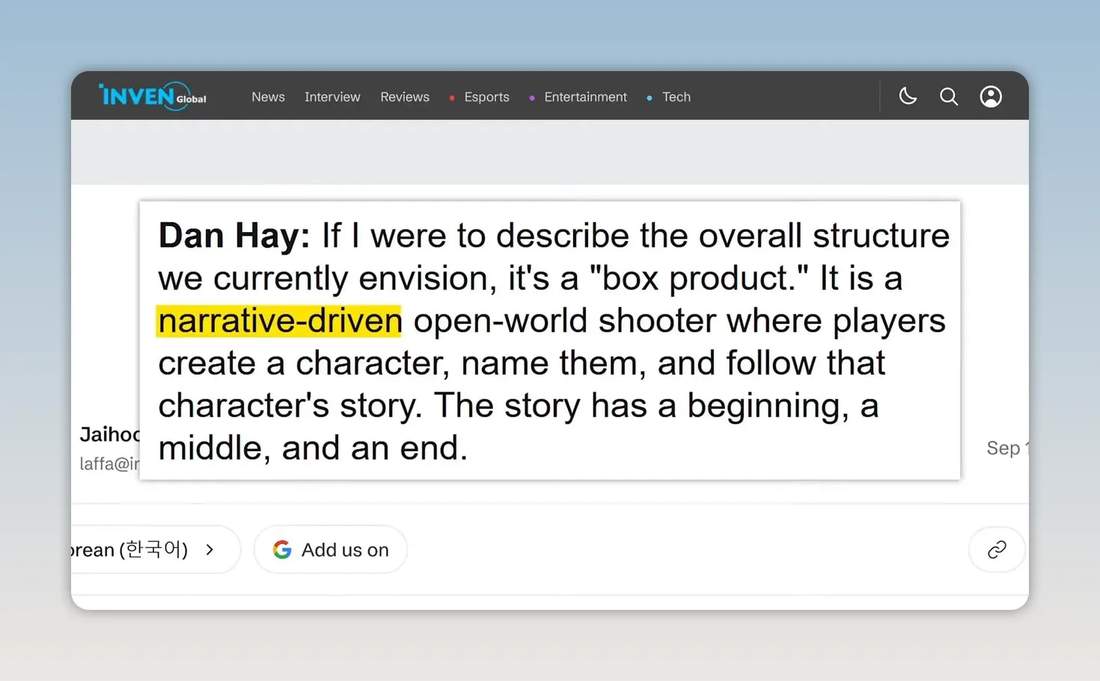Select Esports in the navigation bar
Image resolution: width=1100 pixels, height=681 pixels.
point(486,97)
